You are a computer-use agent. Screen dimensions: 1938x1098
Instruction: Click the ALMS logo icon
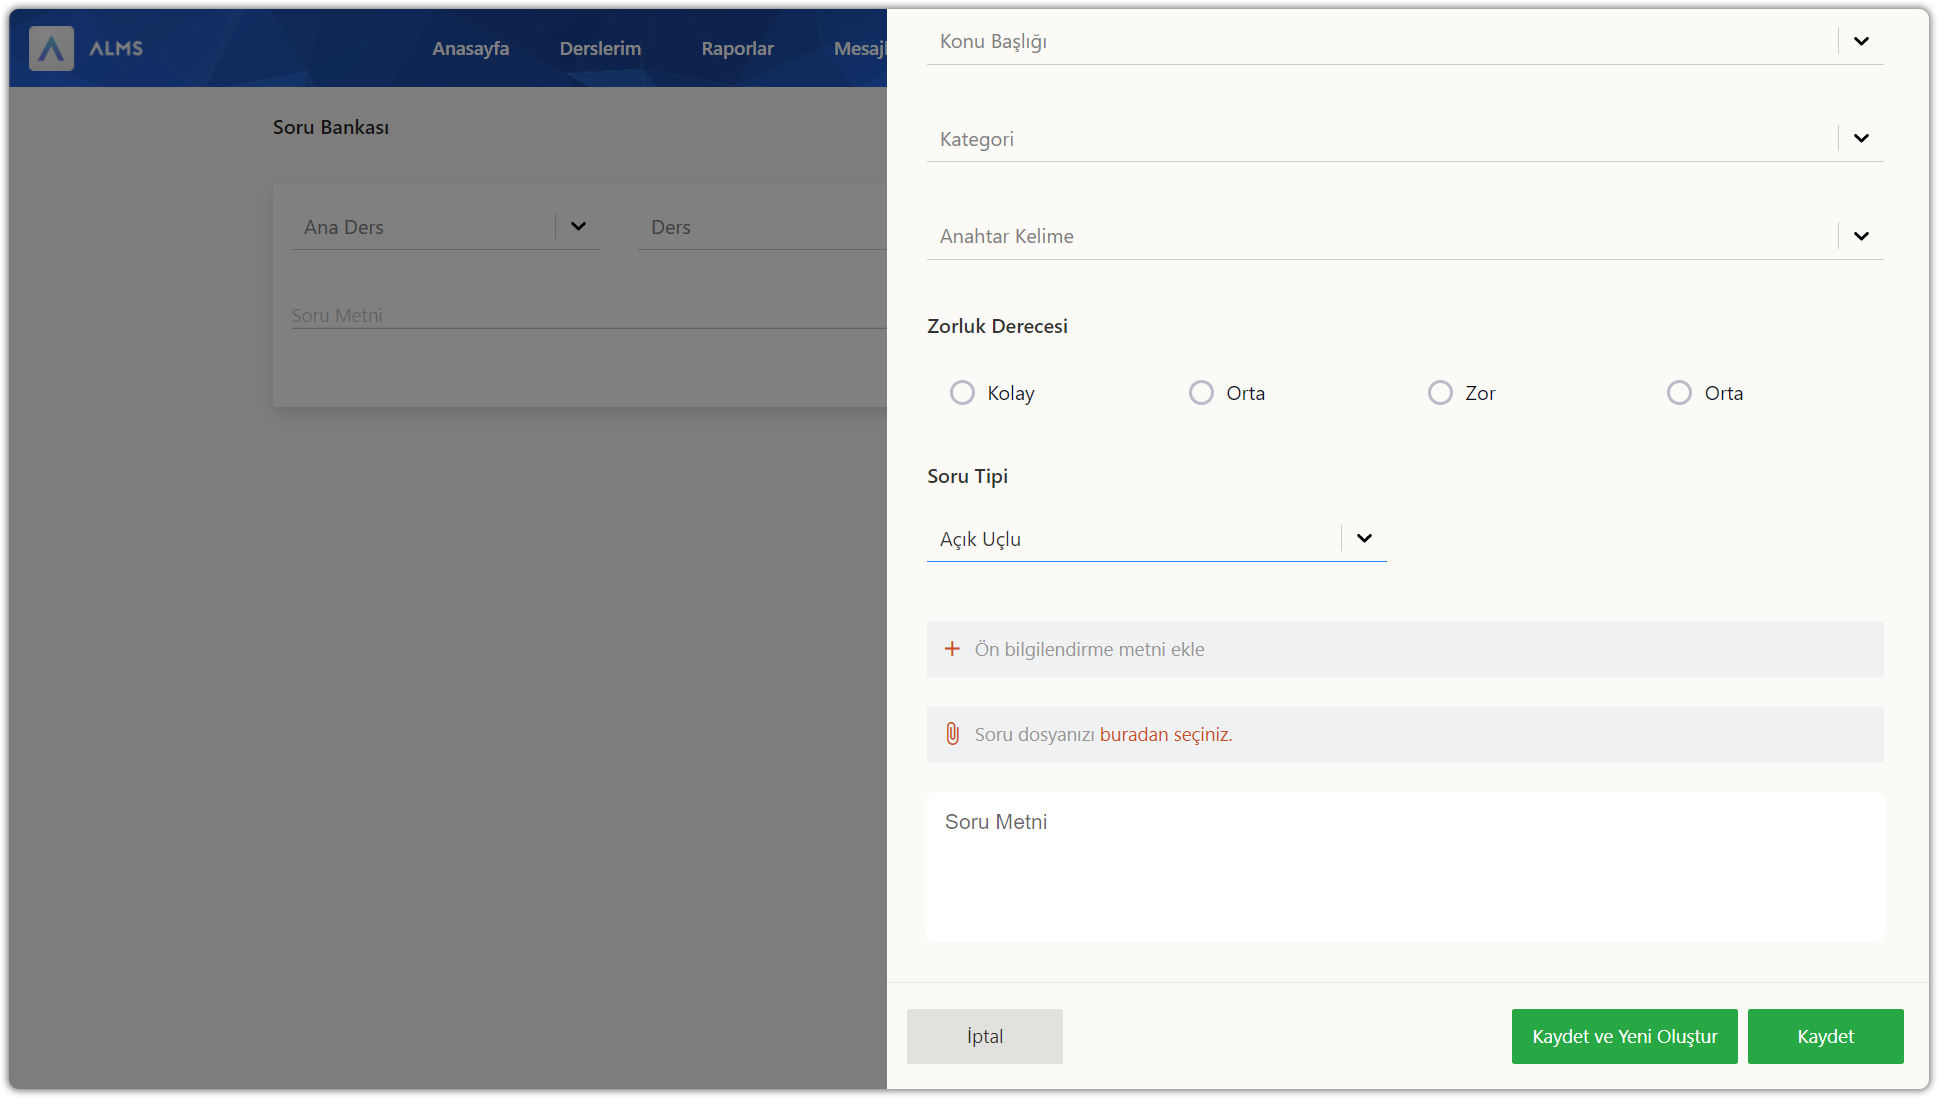tap(51, 48)
